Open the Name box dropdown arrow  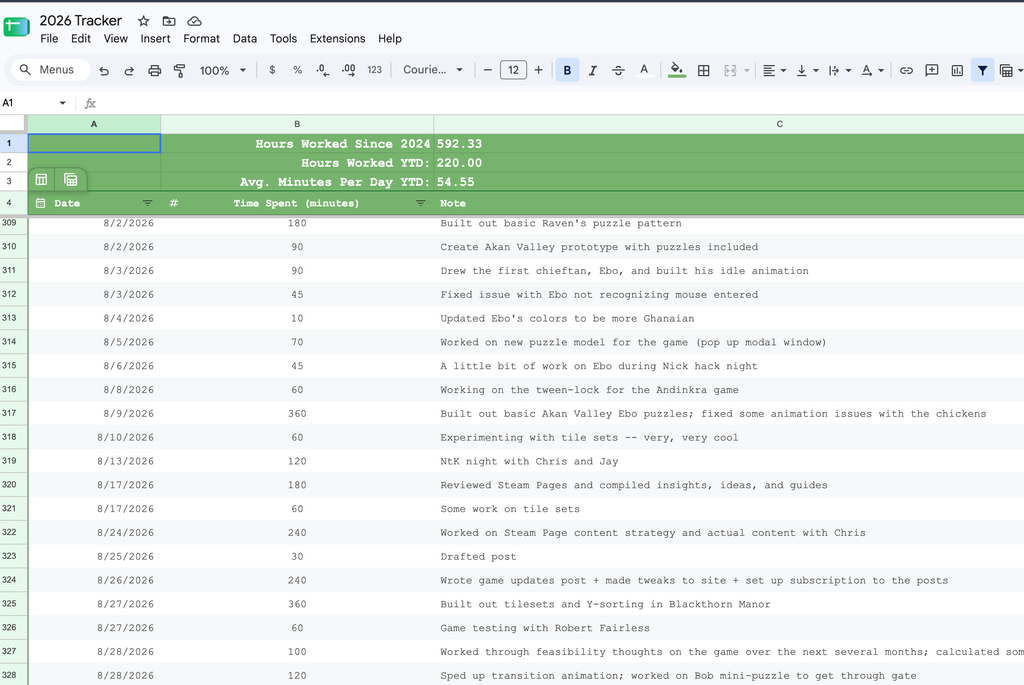pyautogui.click(x=63, y=103)
